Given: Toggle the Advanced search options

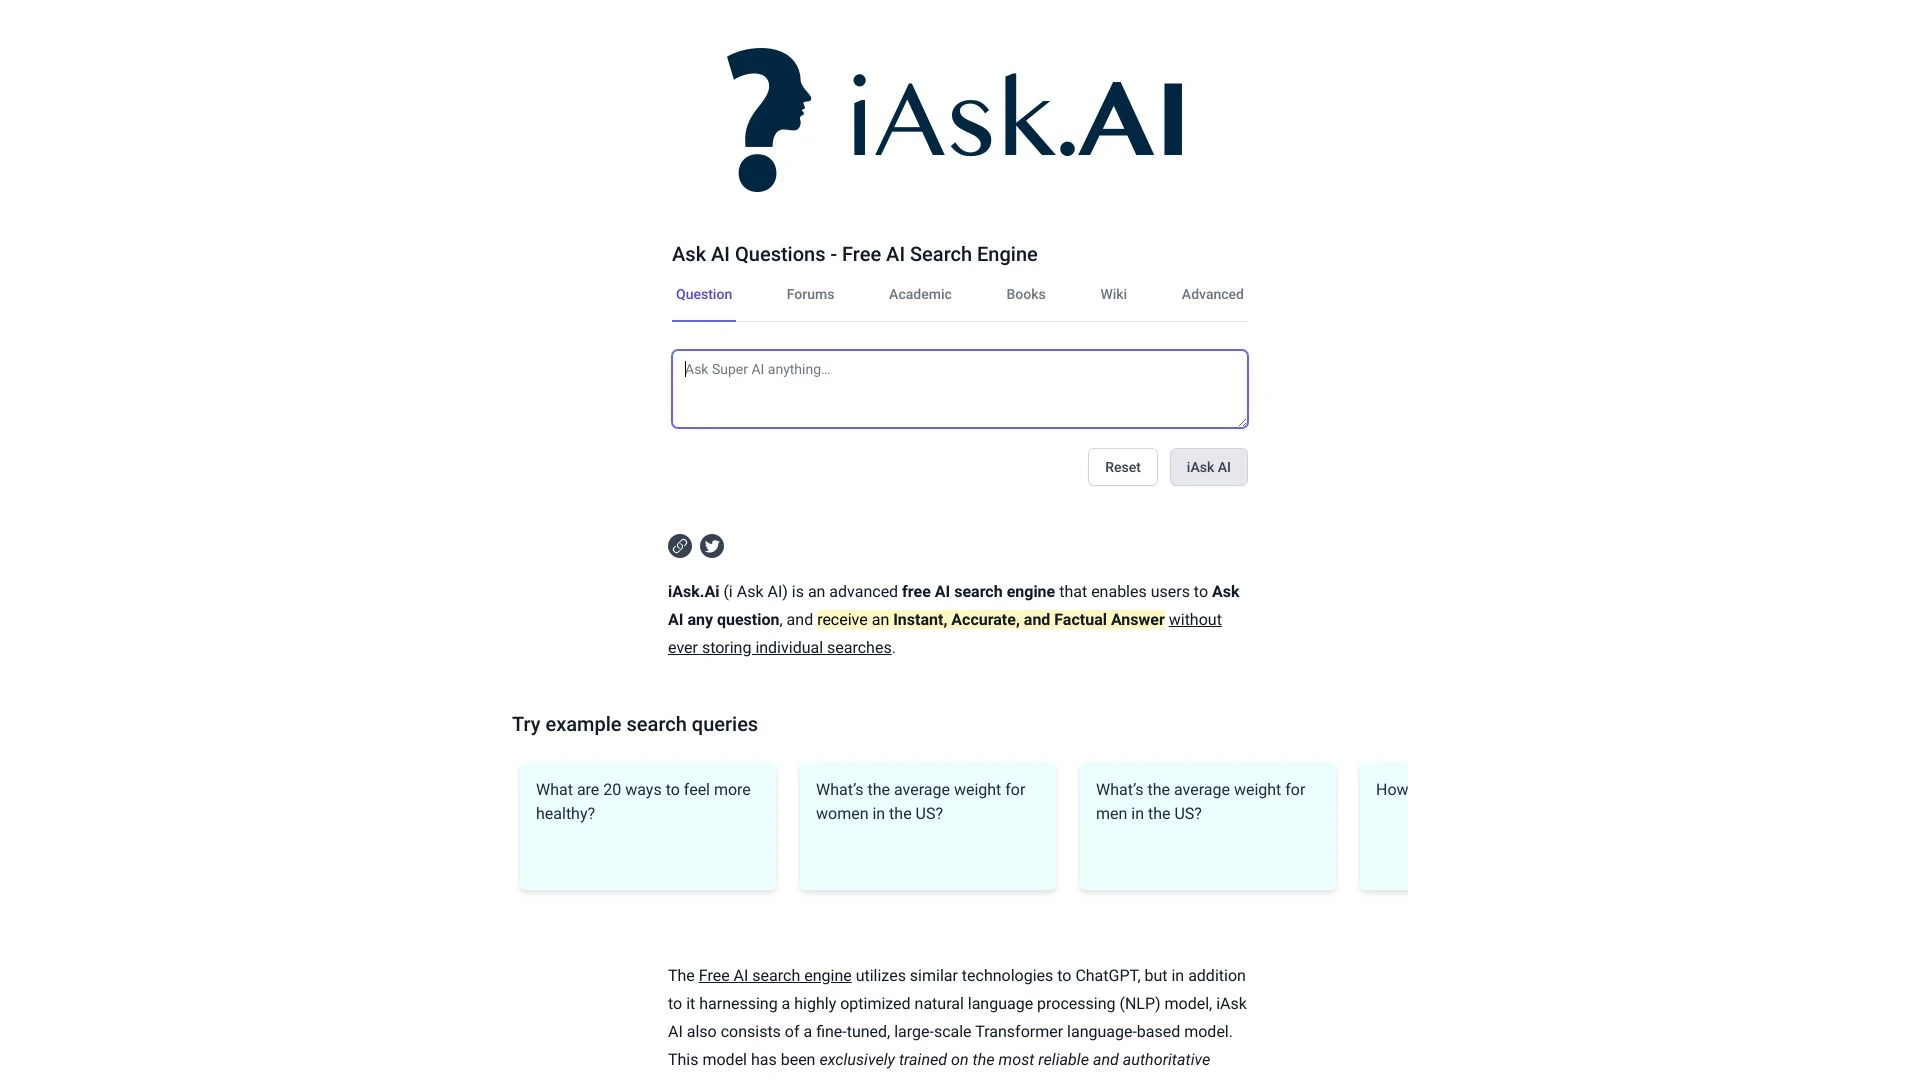Looking at the screenshot, I should [1212, 294].
